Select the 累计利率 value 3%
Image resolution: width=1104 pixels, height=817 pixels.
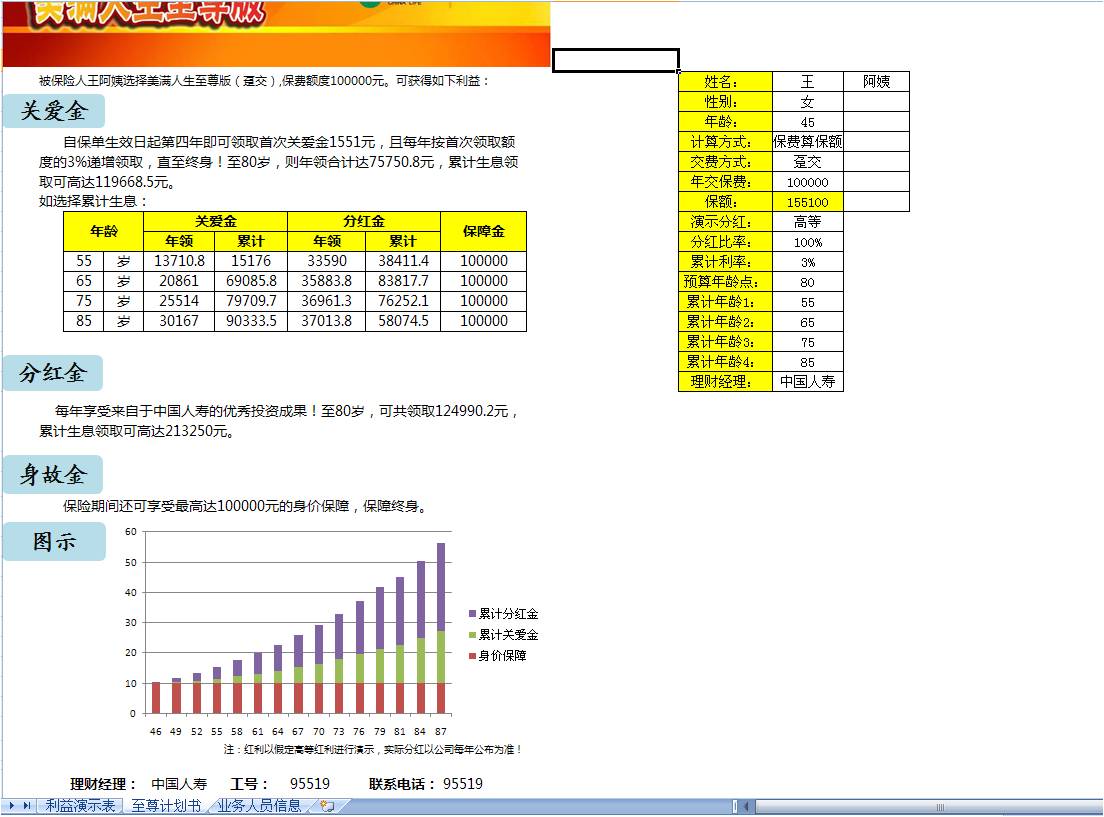(808, 262)
